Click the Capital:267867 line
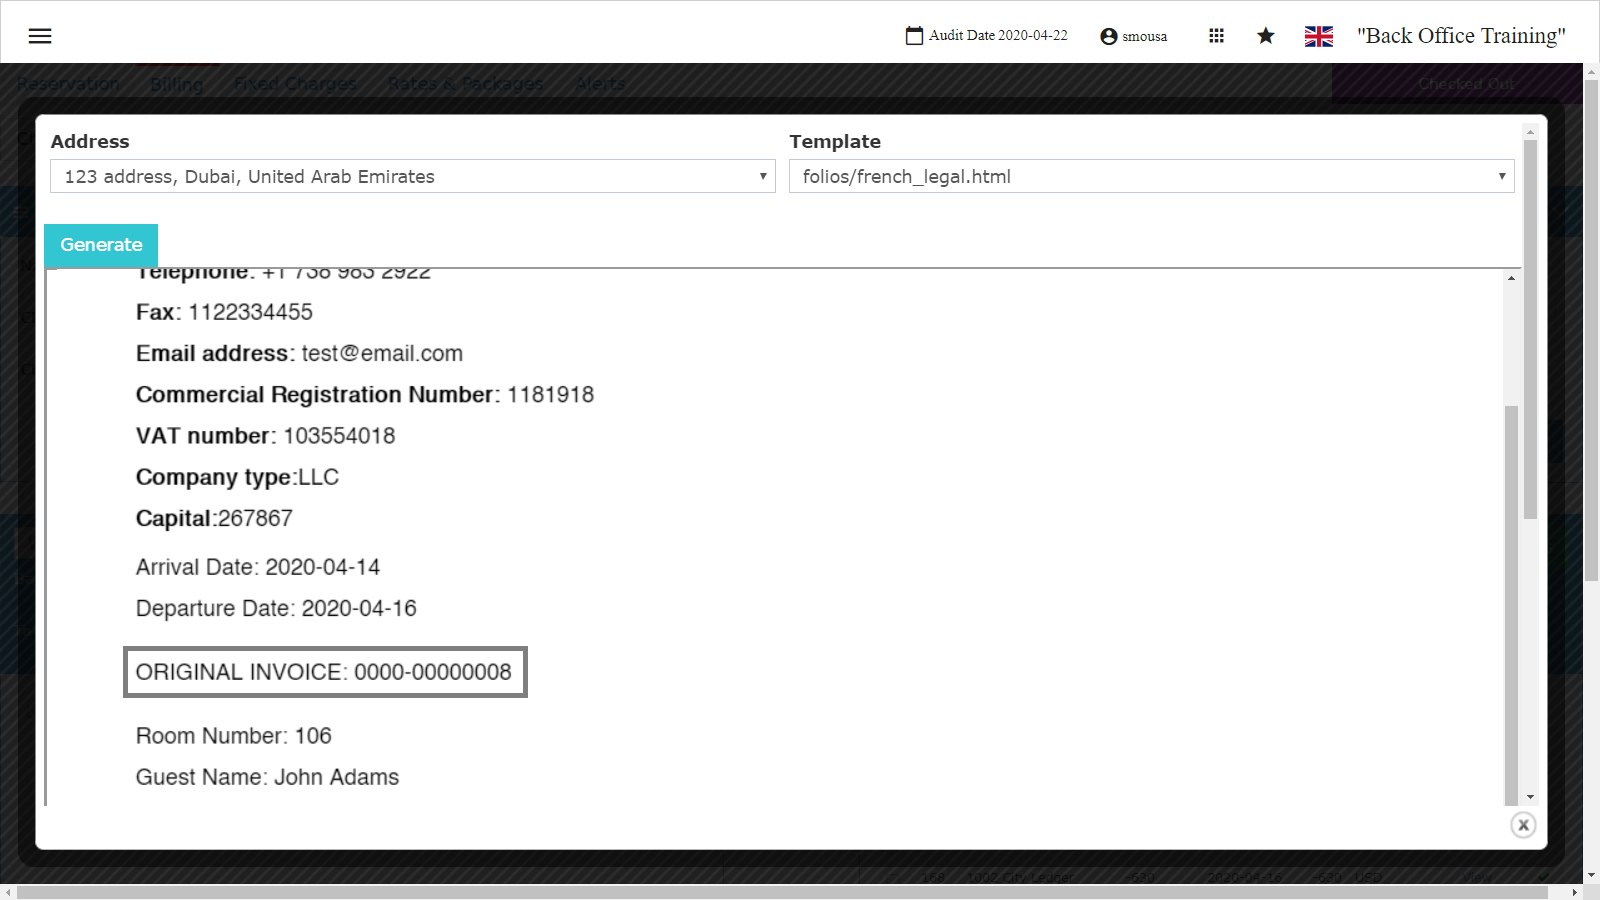 (x=214, y=519)
